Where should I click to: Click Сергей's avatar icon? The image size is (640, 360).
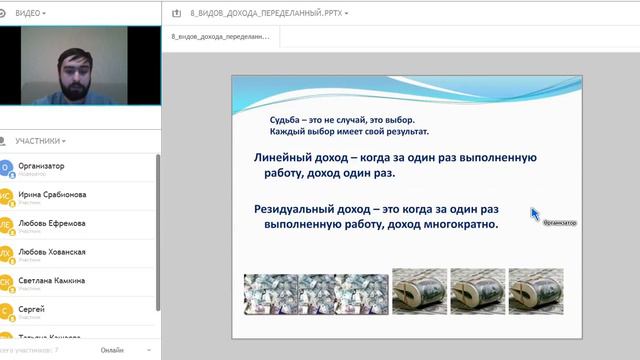click(x=6, y=311)
